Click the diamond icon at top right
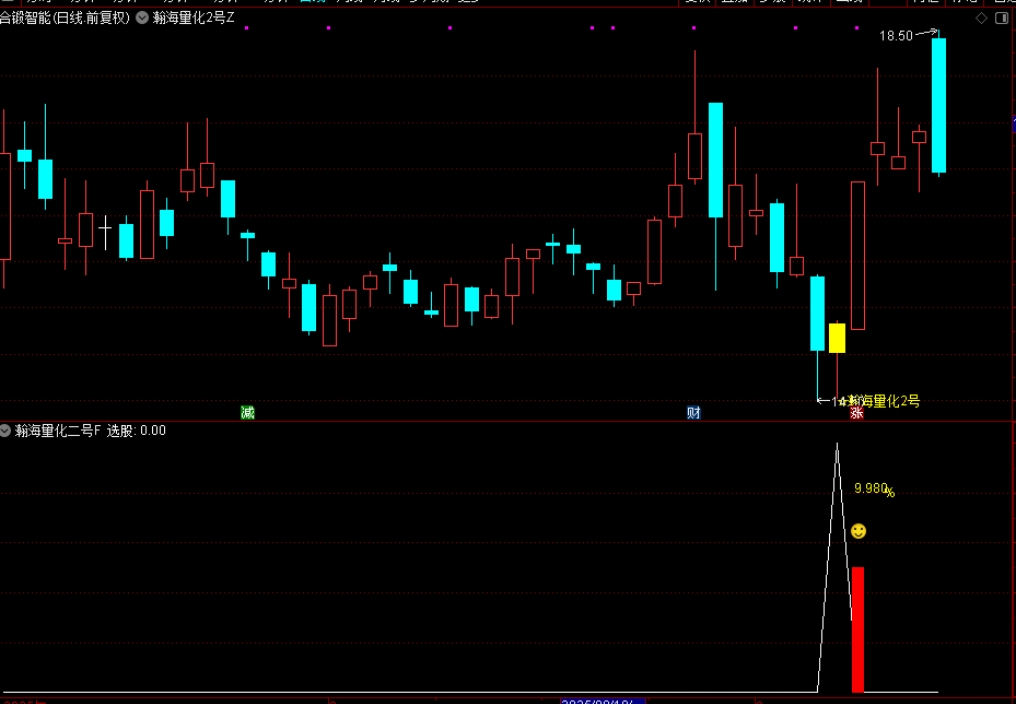The width and height of the screenshot is (1016, 704). (981, 18)
